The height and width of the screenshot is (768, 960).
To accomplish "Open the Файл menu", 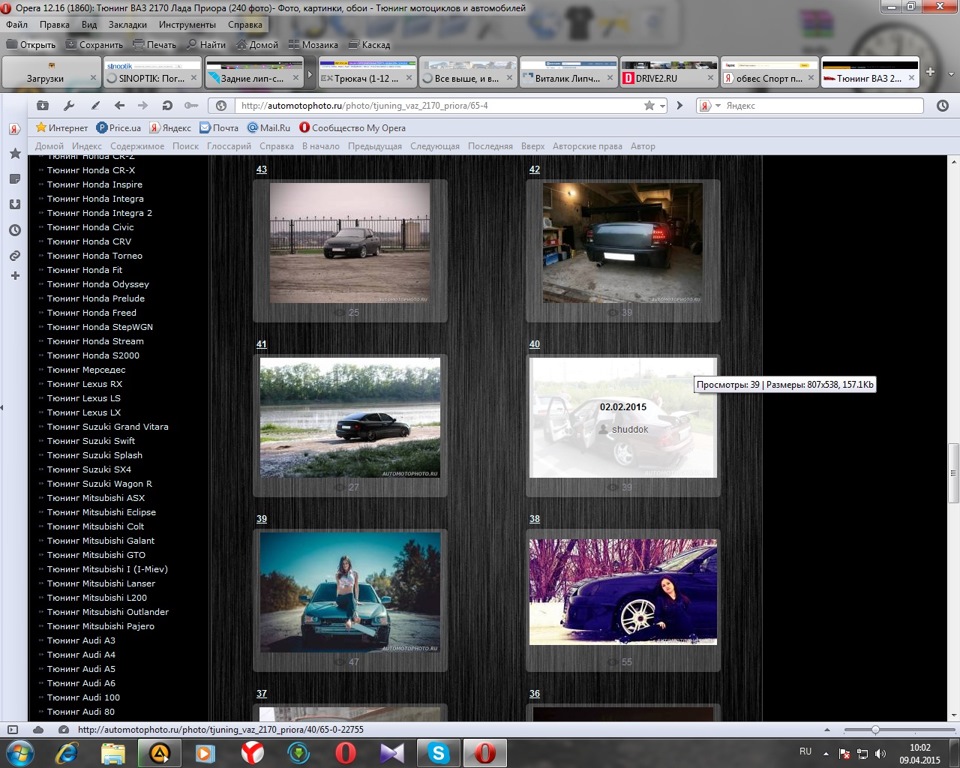I will coord(17,24).
